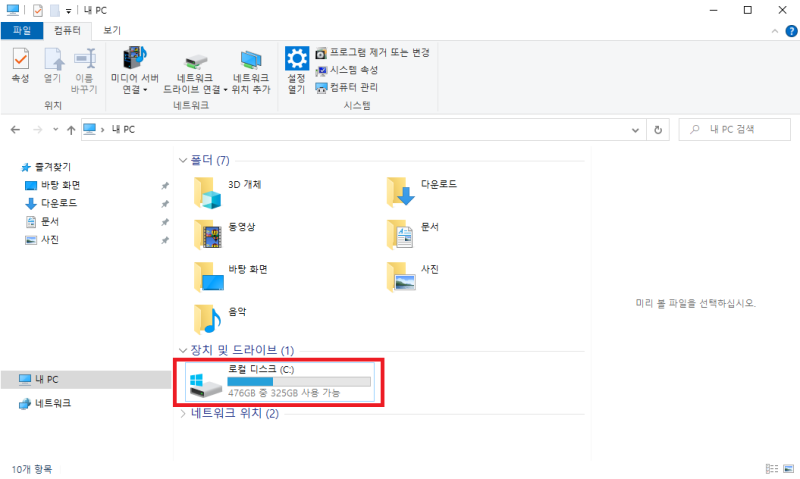Viewport: 800px width, 479px height.
Task: Click the quick access properties checkmark icon
Action: click(x=37, y=10)
